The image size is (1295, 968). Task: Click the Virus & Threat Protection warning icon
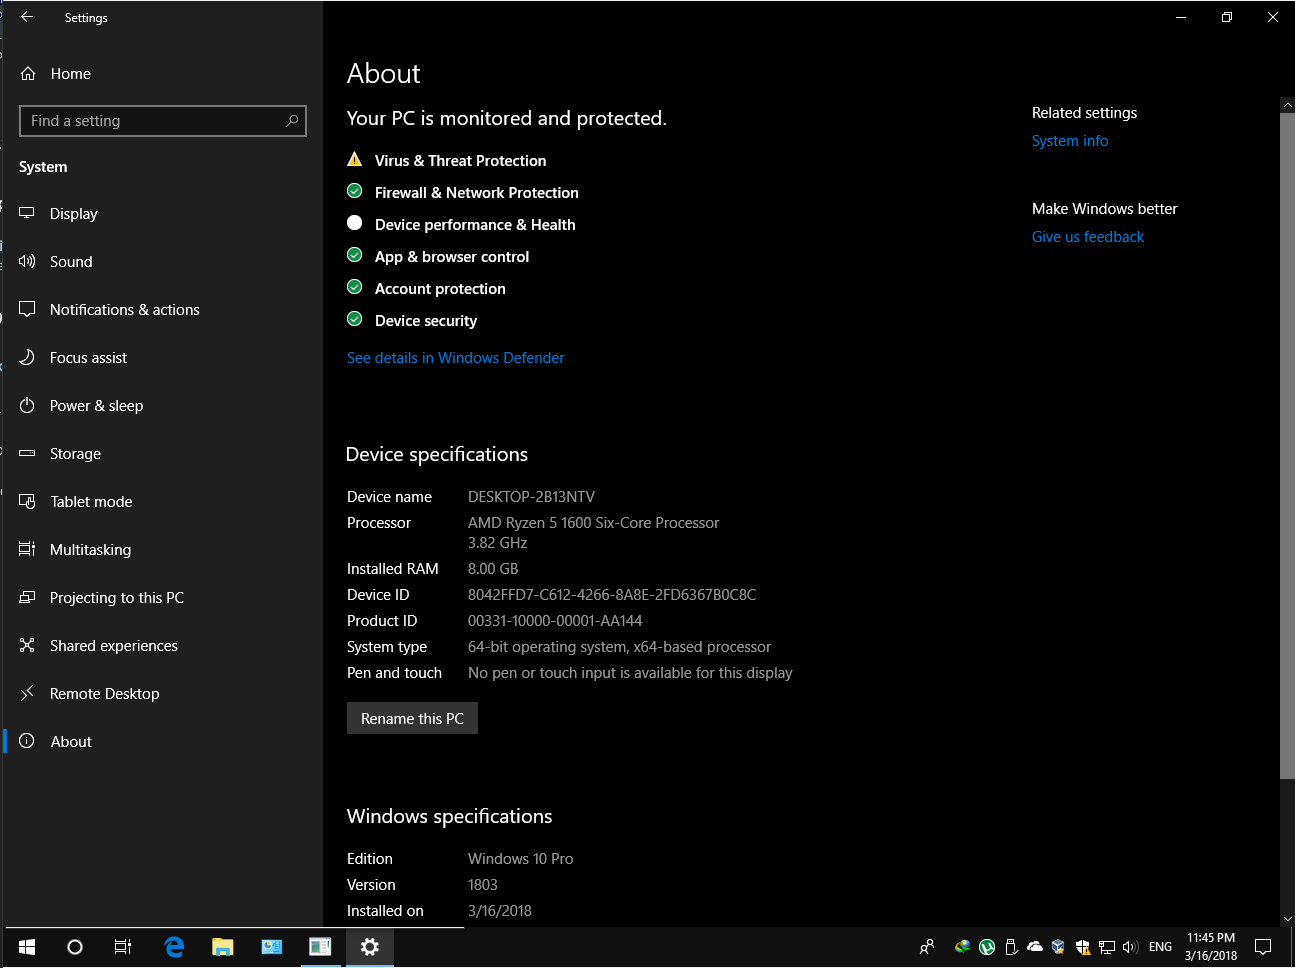[x=354, y=159]
